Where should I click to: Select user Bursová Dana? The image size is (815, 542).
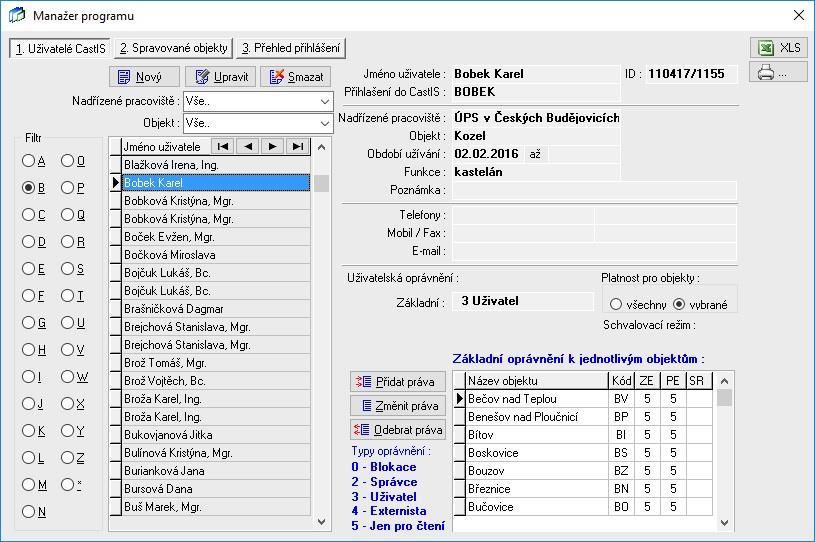coord(216,489)
